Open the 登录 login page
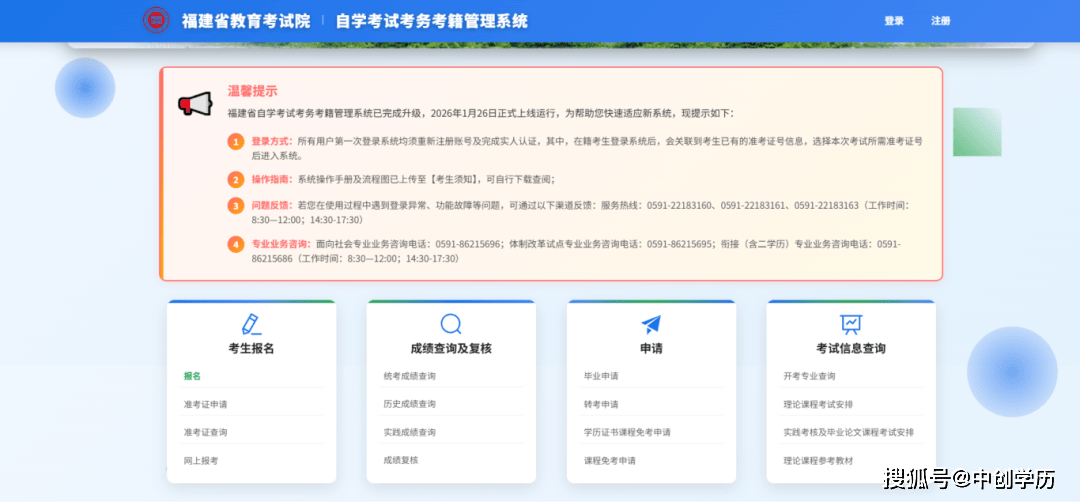This screenshot has width=1080, height=502. (894, 21)
